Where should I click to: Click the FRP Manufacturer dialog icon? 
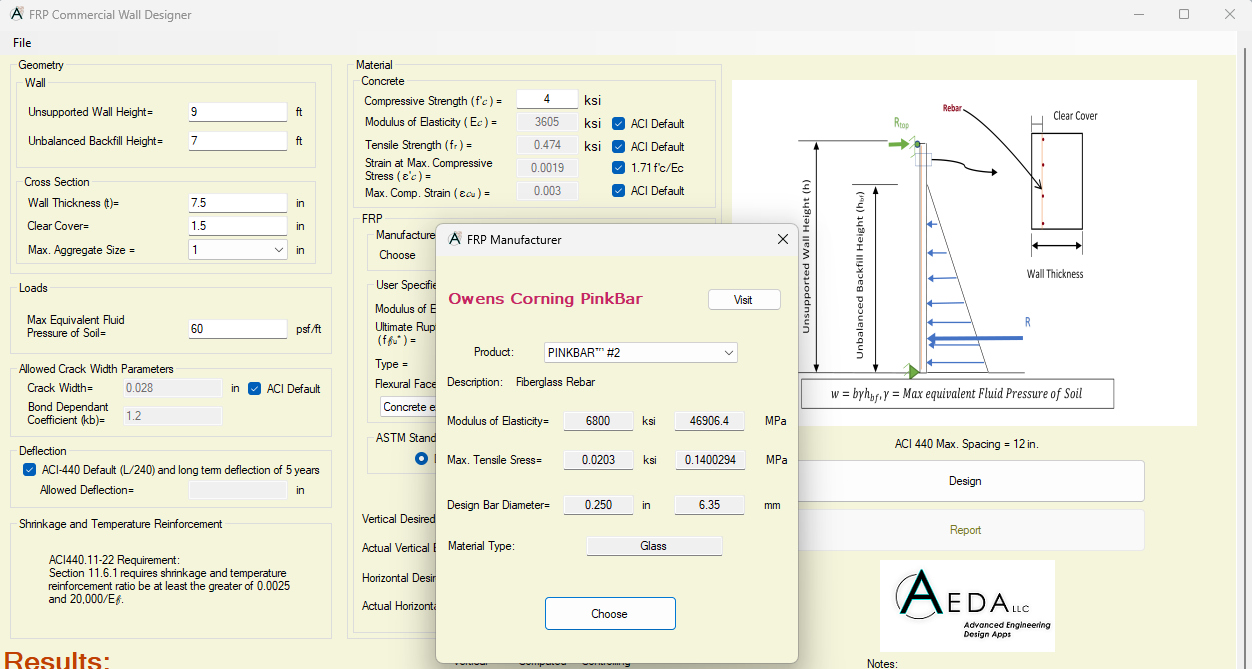pyautogui.click(x=455, y=239)
